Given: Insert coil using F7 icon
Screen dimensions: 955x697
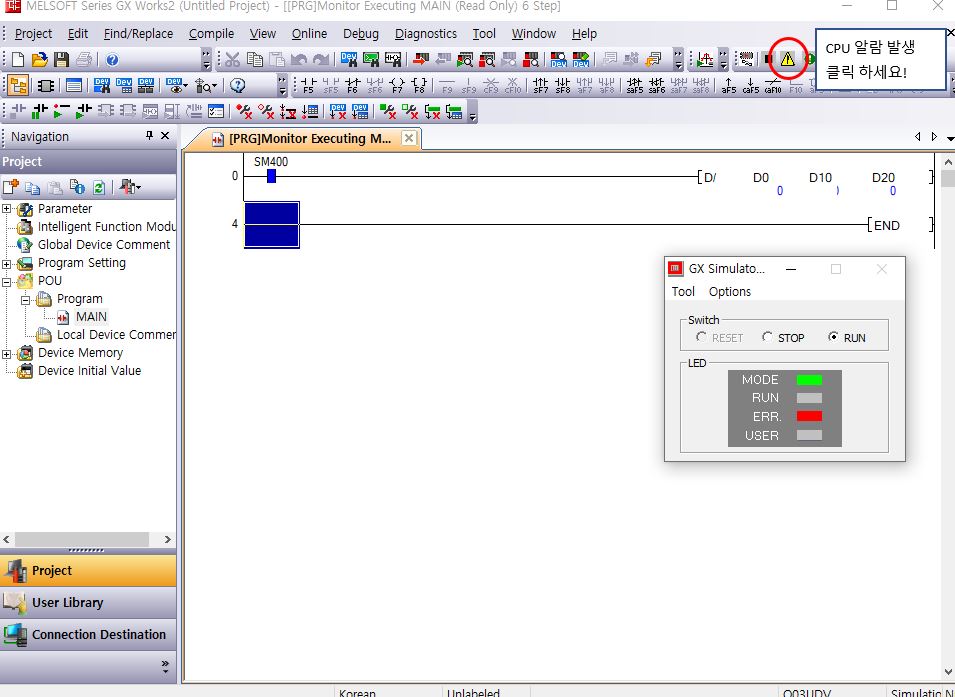Looking at the screenshot, I should 397,85.
